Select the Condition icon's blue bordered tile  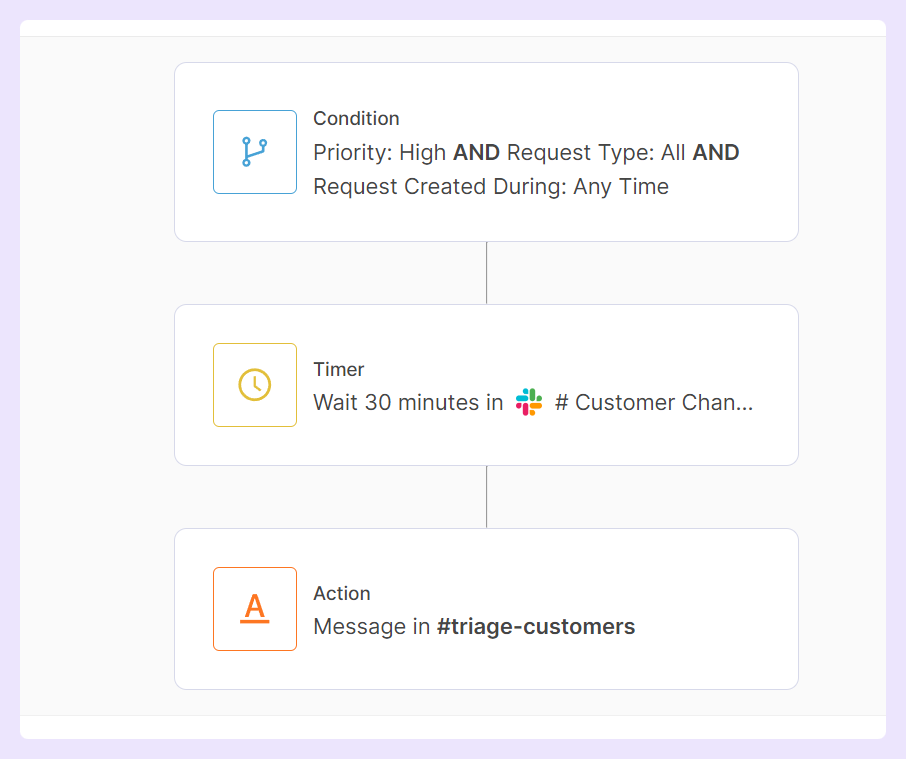pos(255,152)
